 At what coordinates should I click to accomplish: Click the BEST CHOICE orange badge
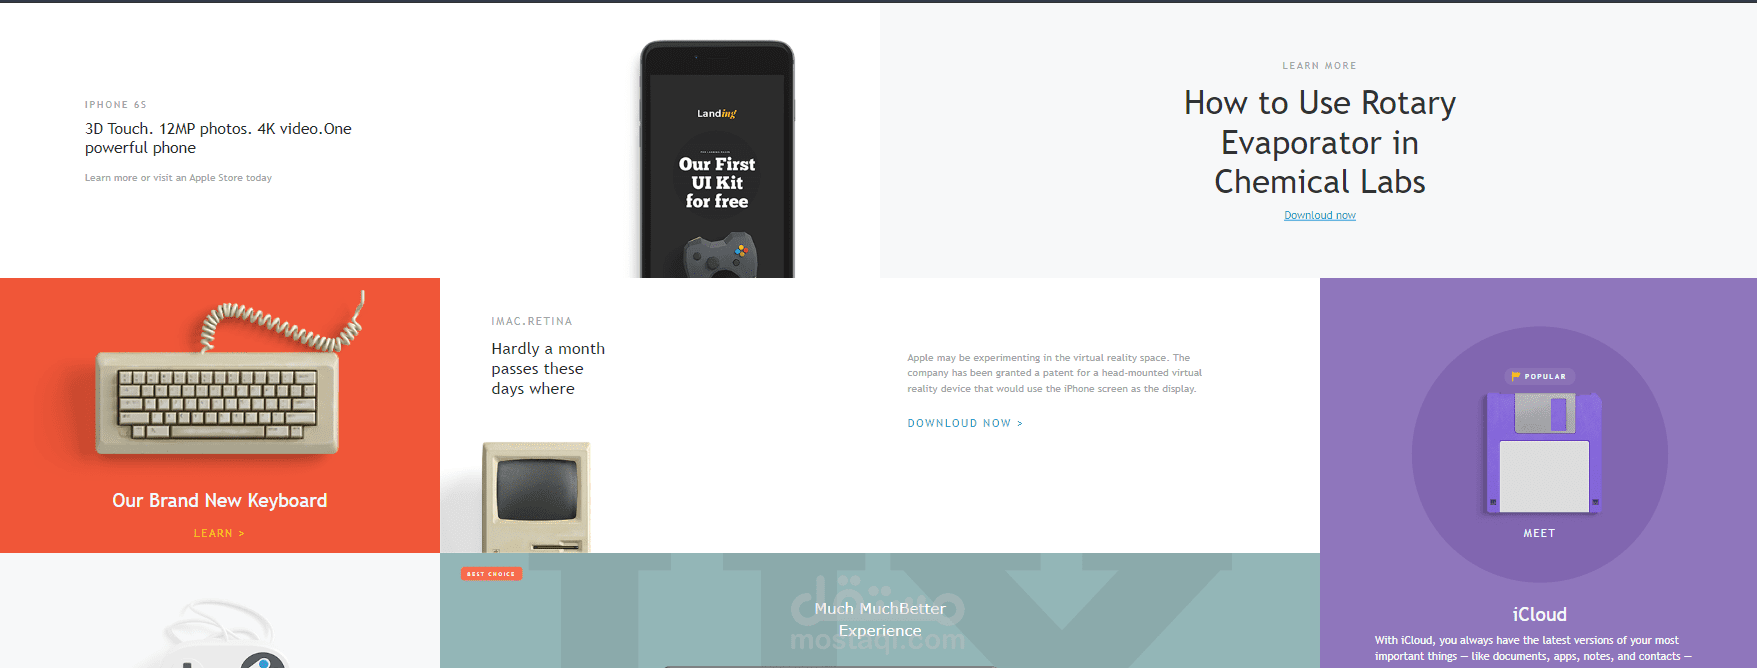491,573
